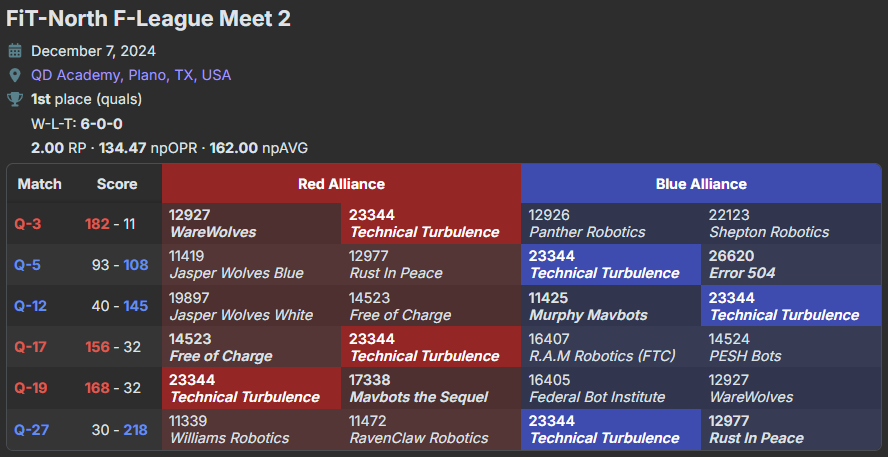Open the QD Academy, Plano, TX location link
Screen dimensions: 888x457
pos(131,75)
